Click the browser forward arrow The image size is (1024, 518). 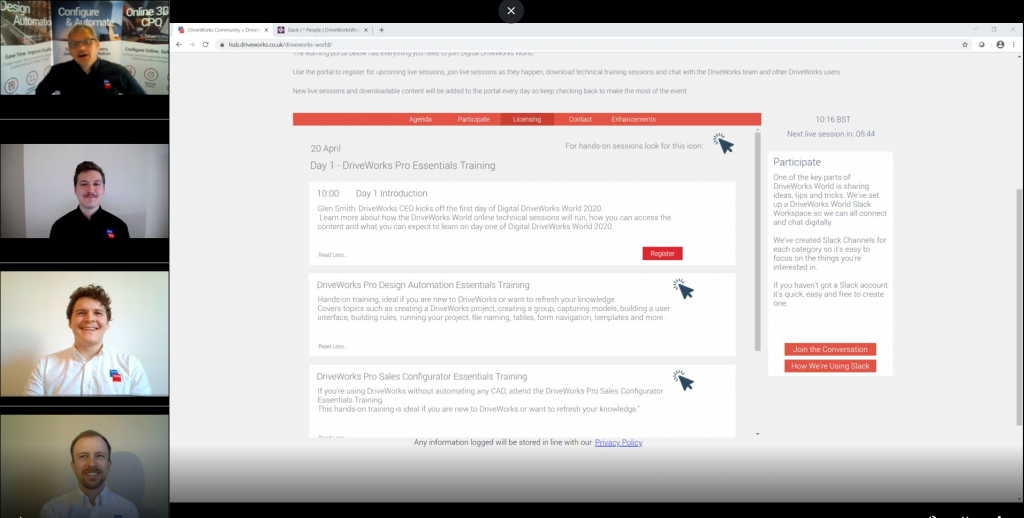click(192, 44)
